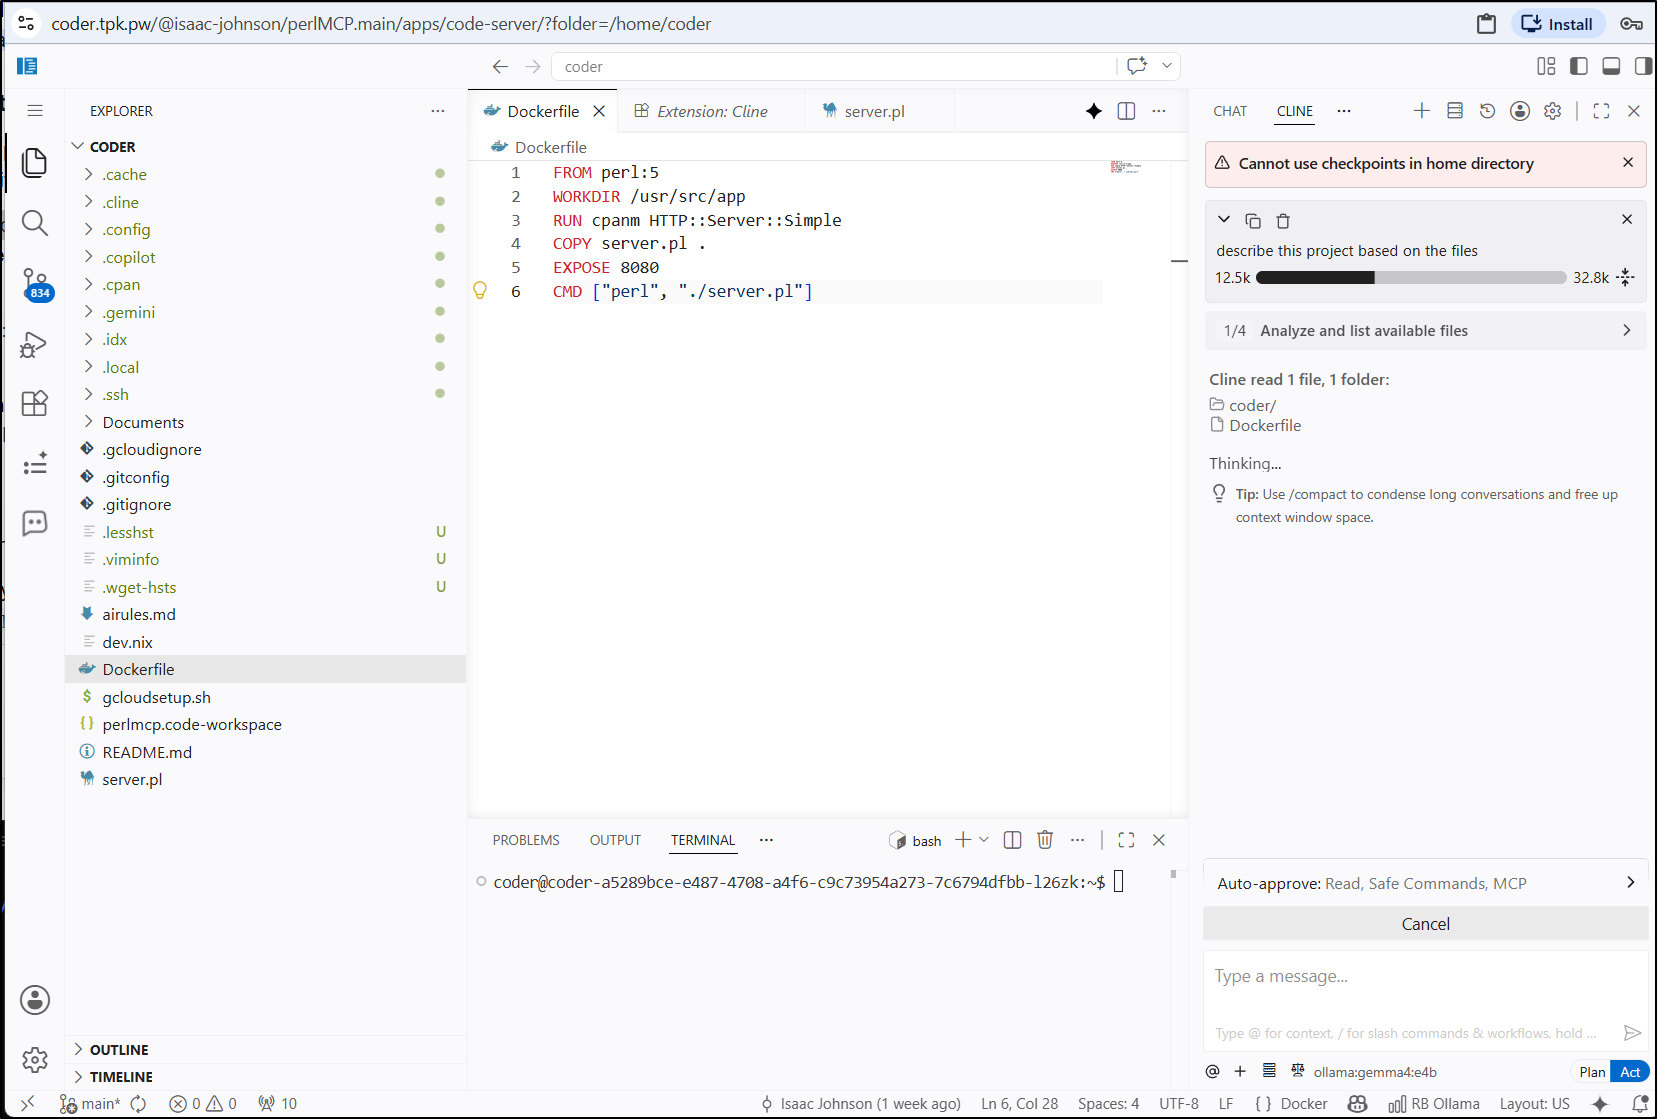The image size is (1657, 1119).
Task: Open the Extensions view
Action: tap(35, 403)
